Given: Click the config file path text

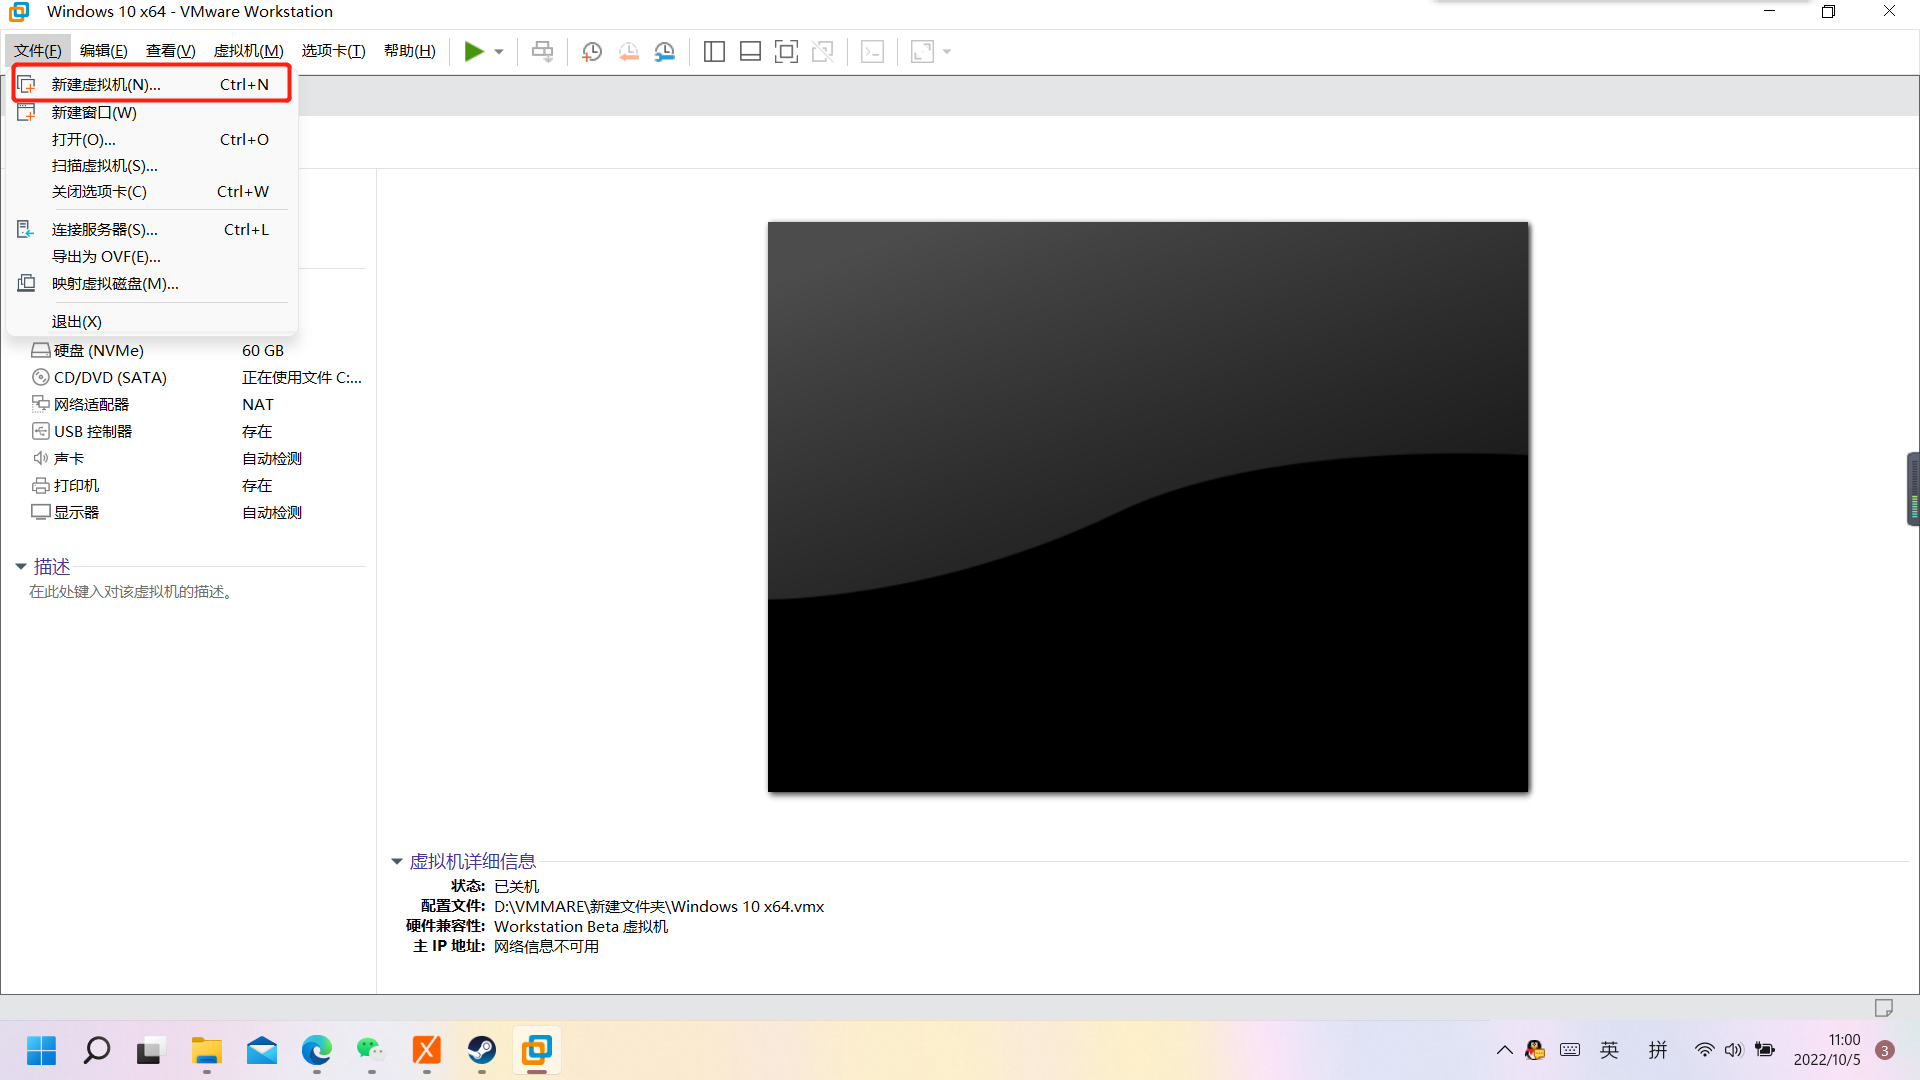Looking at the screenshot, I should click(659, 906).
